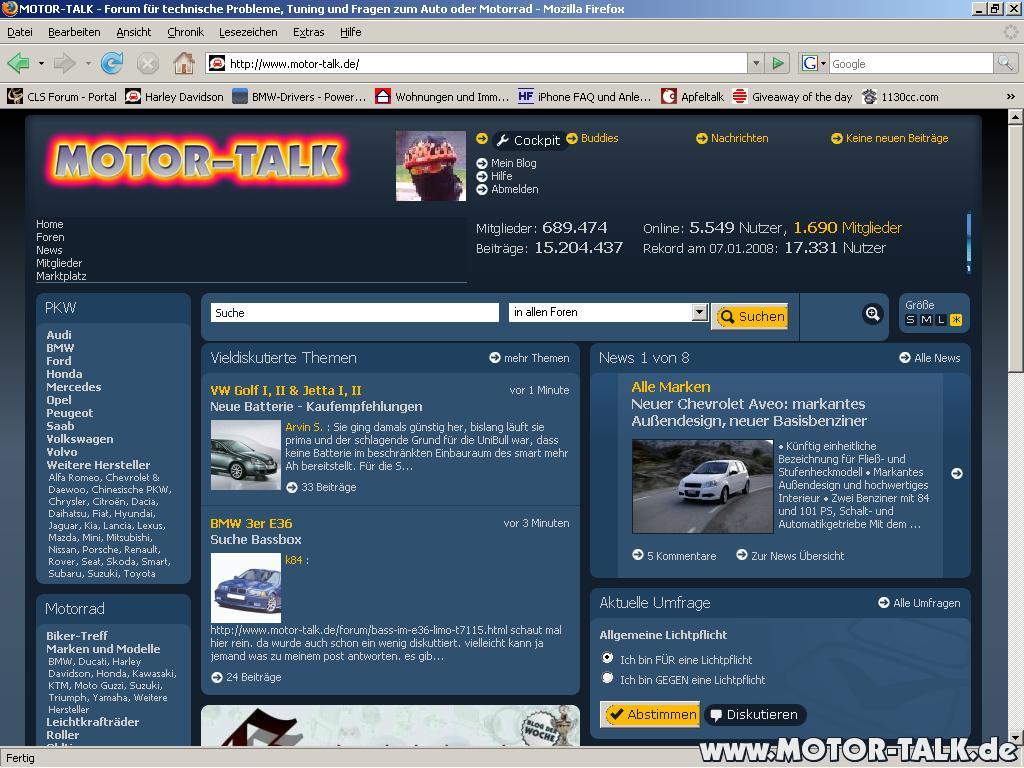Reload the page with the refresh icon
Screen dimensions: 1024x768
112,63
